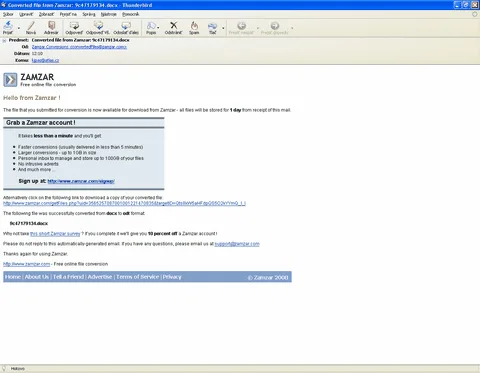Click the Popis (tag) toolbar icon
Image resolution: width=480 pixels, height=373 pixels.
pos(151,25)
